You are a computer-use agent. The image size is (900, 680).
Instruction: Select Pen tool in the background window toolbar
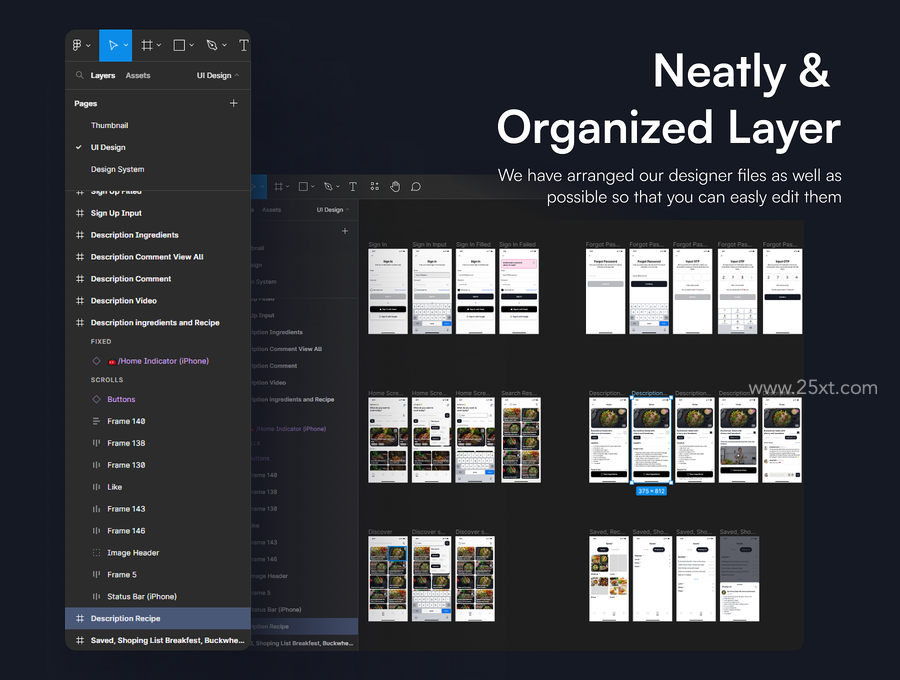click(328, 186)
